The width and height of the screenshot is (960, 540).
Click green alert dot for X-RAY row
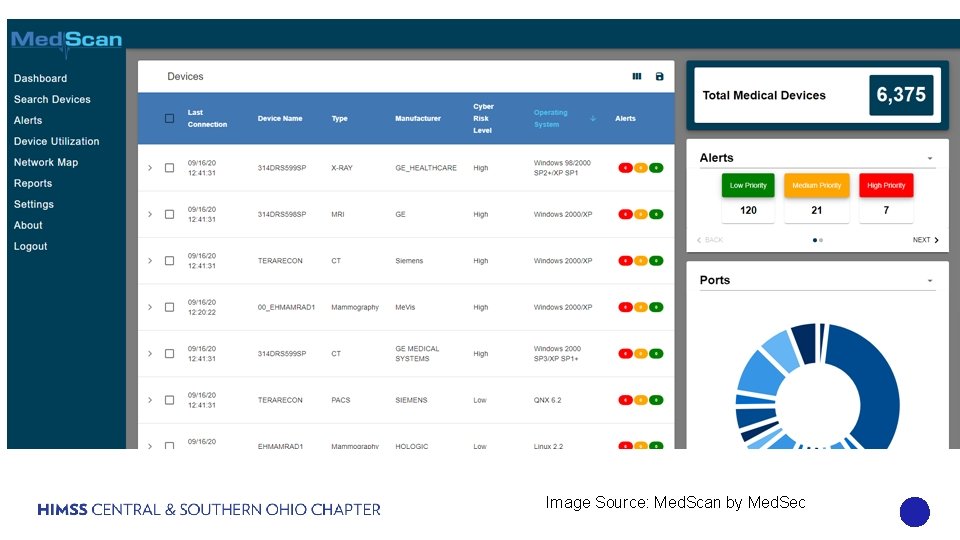(656, 168)
